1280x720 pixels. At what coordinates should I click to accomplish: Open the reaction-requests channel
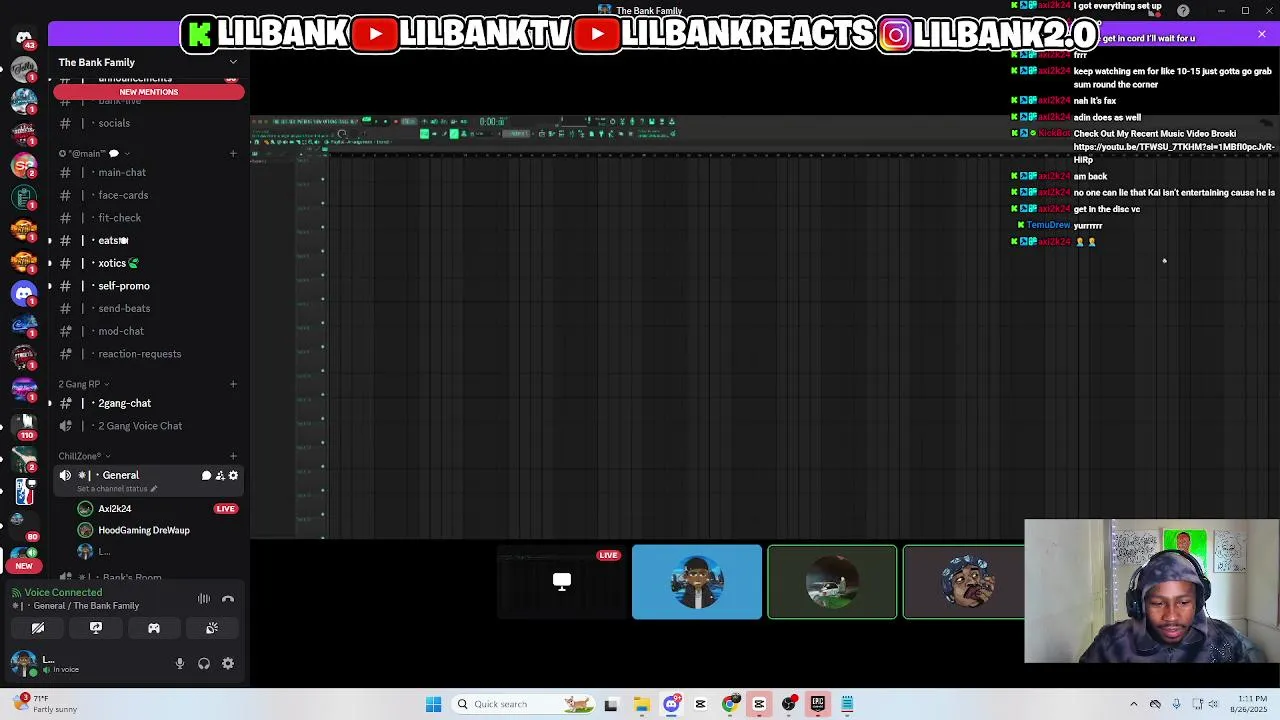(x=148, y=354)
